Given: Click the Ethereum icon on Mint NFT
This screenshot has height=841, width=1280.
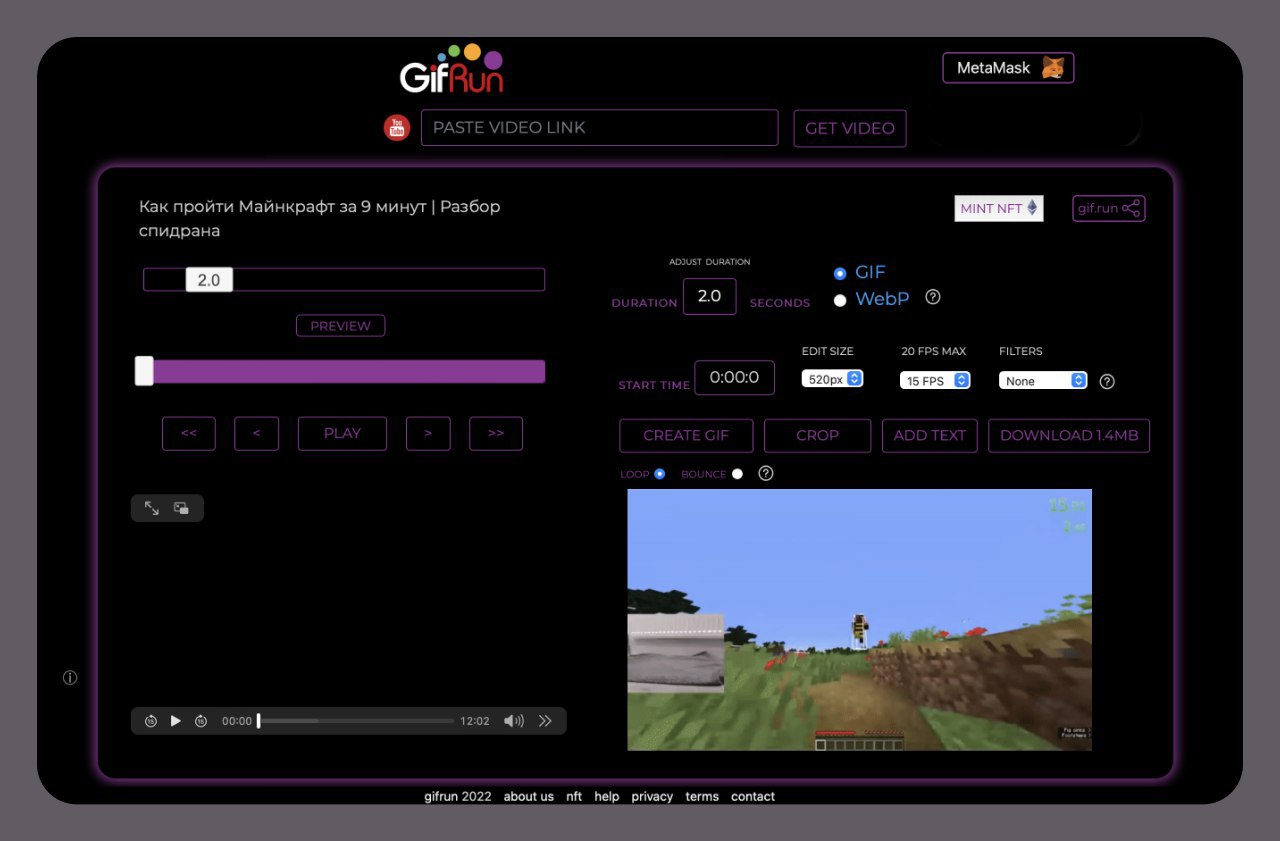Looking at the screenshot, I should pos(1033,208).
